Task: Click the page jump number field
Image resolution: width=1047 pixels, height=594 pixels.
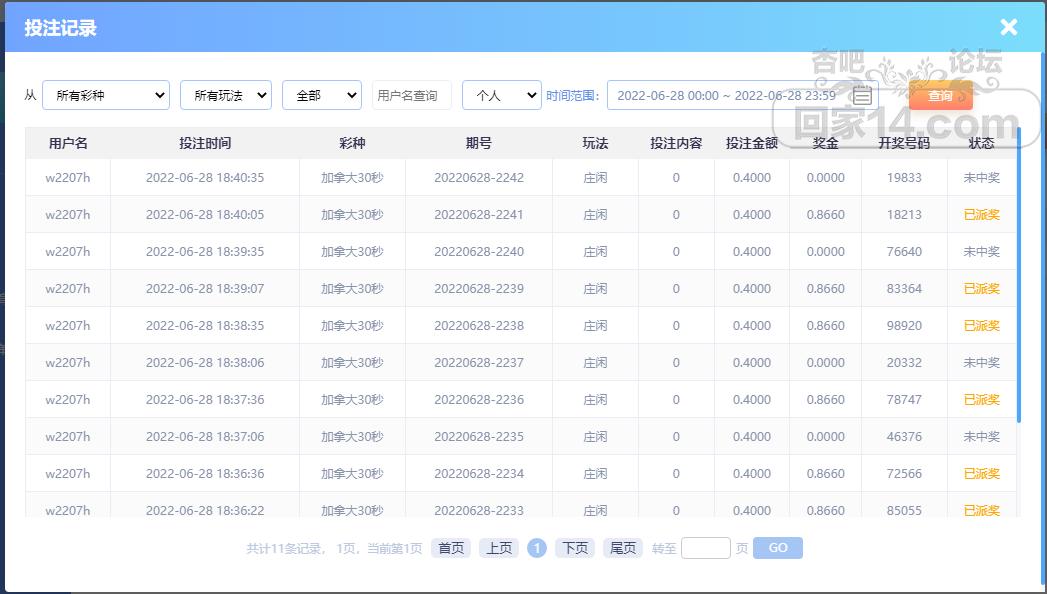Action: click(705, 548)
